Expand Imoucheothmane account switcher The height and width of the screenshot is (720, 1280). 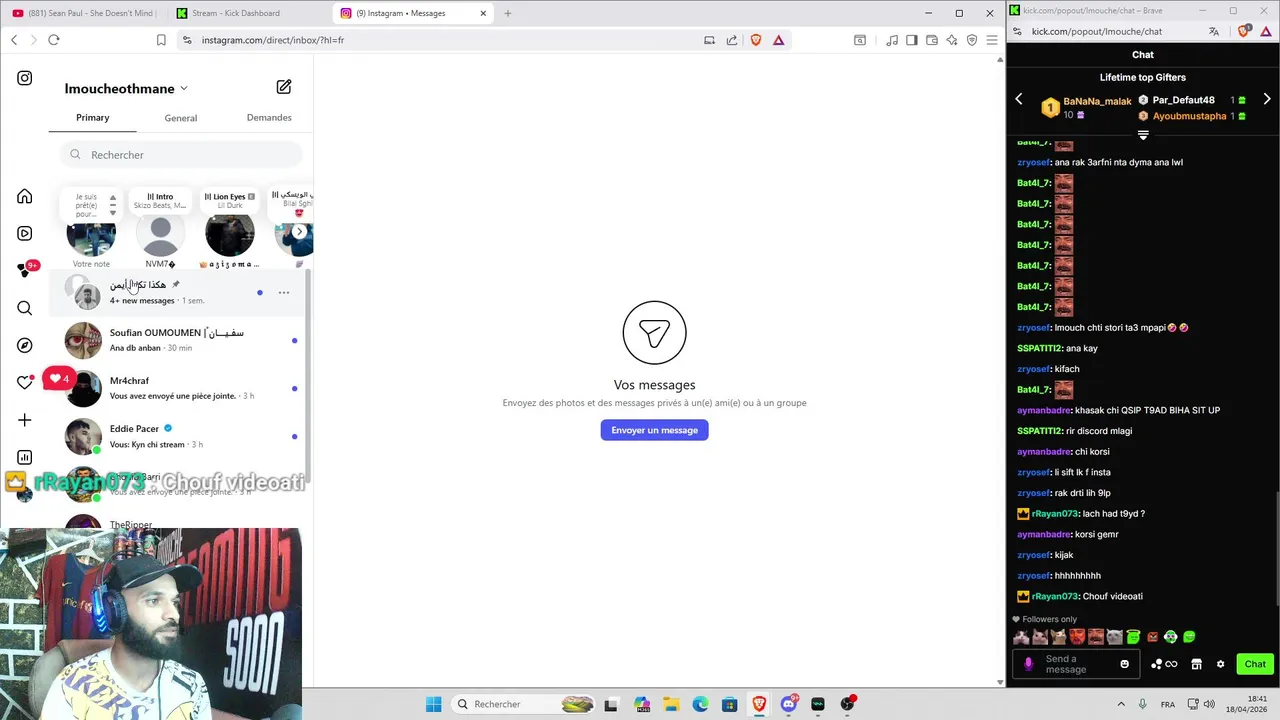tap(184, 89)
